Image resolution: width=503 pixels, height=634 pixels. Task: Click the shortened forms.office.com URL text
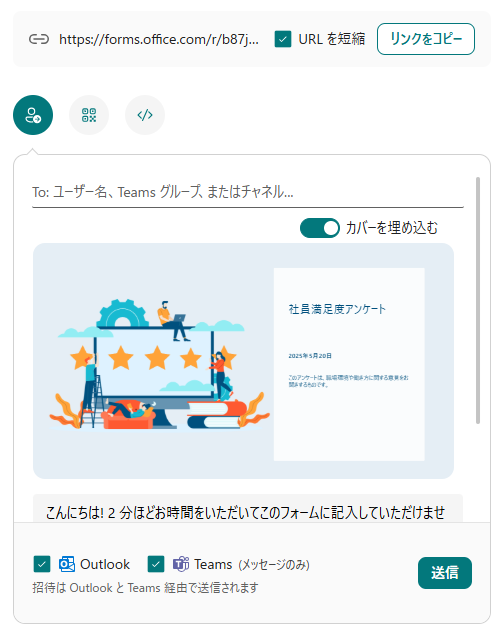159,39
